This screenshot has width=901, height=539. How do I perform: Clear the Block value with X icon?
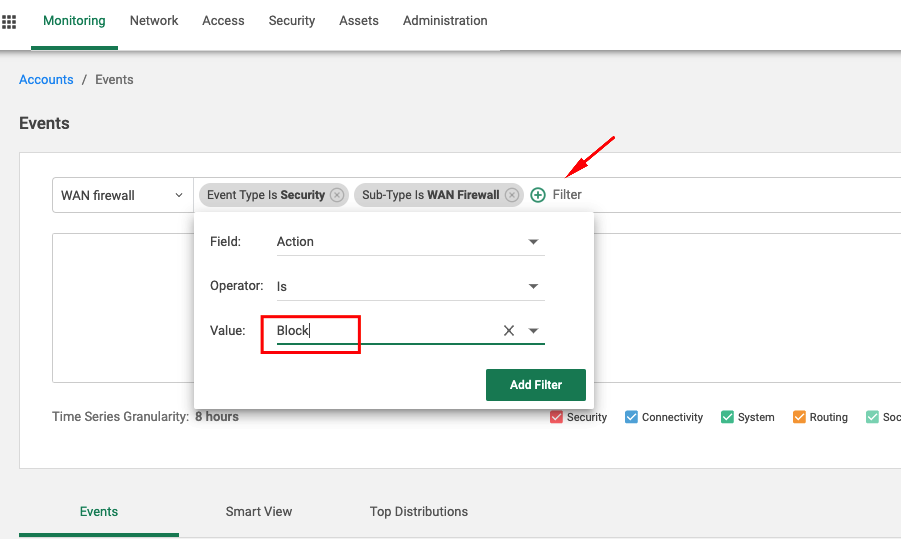(x=509, y=331)
